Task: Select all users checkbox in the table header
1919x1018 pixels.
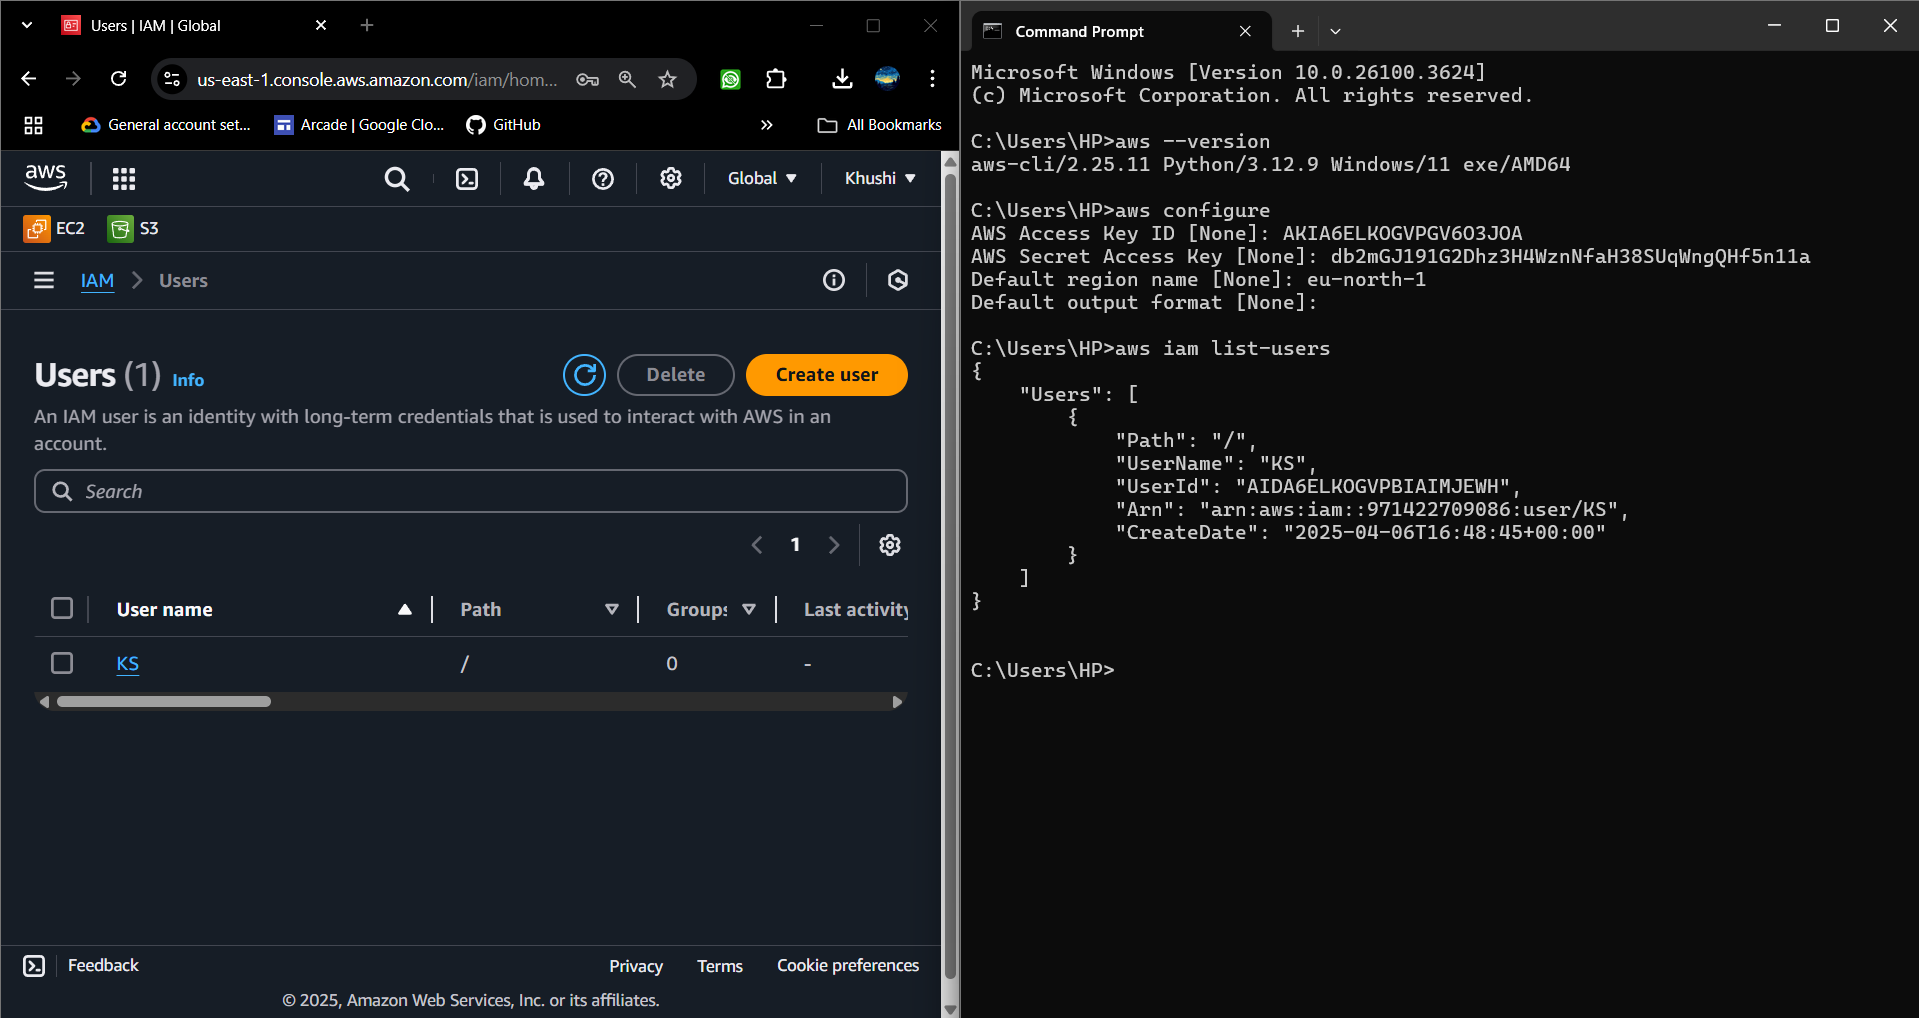Action: tap(62, 608)
